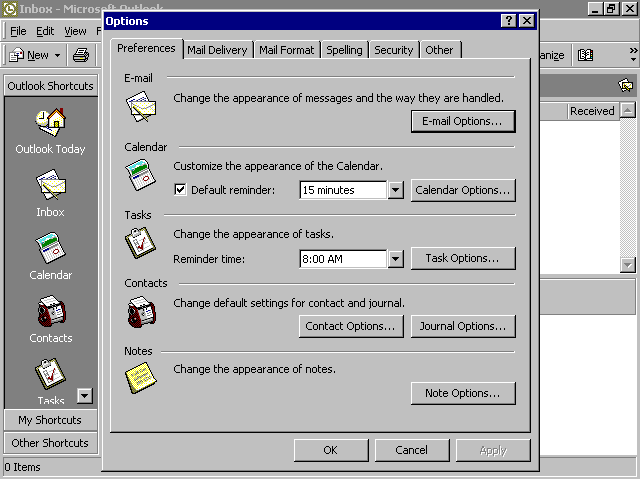Screen dimensions: 640x480
Task: Open the Tasks shortcut in Outlook bar
Action: click(51, 373)
